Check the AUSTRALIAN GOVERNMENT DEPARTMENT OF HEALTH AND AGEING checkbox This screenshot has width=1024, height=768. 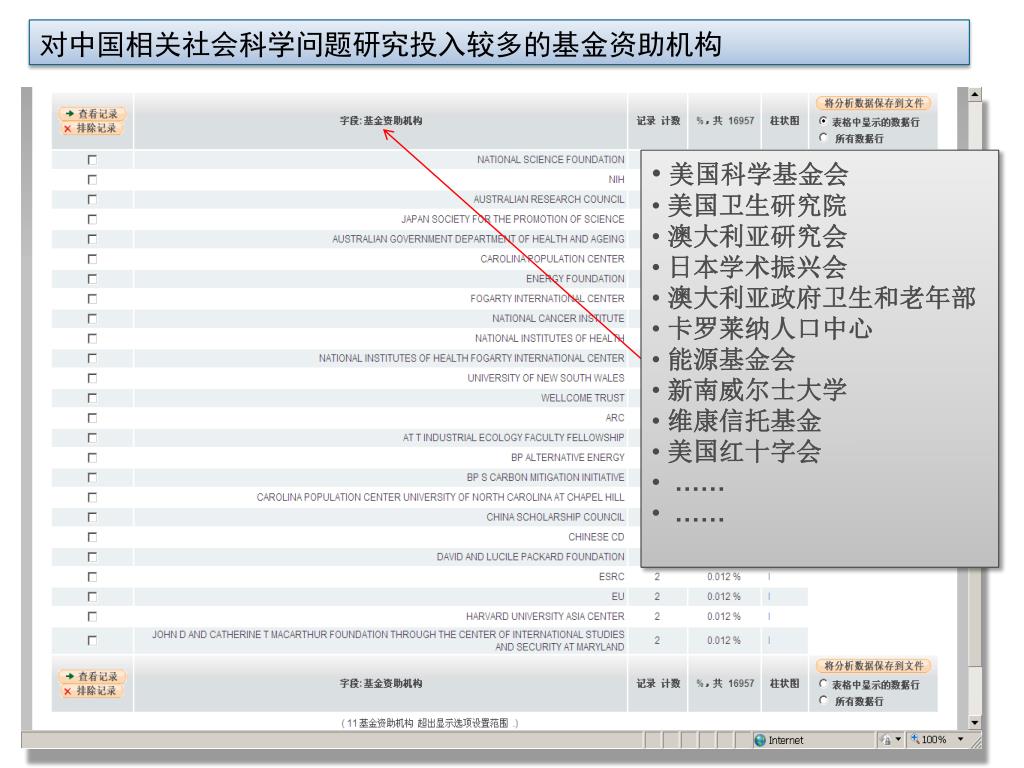click(x=92, y=239)
